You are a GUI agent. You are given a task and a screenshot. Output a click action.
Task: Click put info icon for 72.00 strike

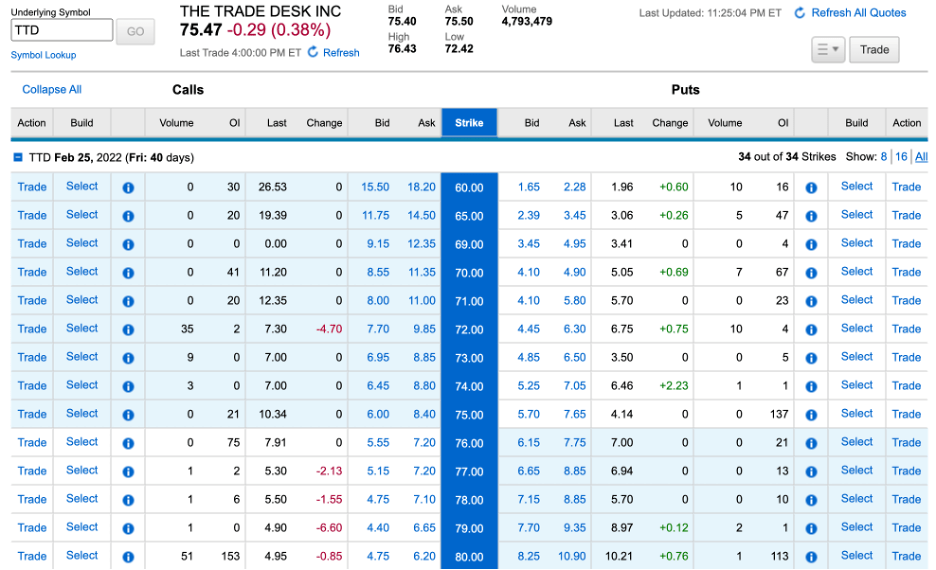coord(811,329)
